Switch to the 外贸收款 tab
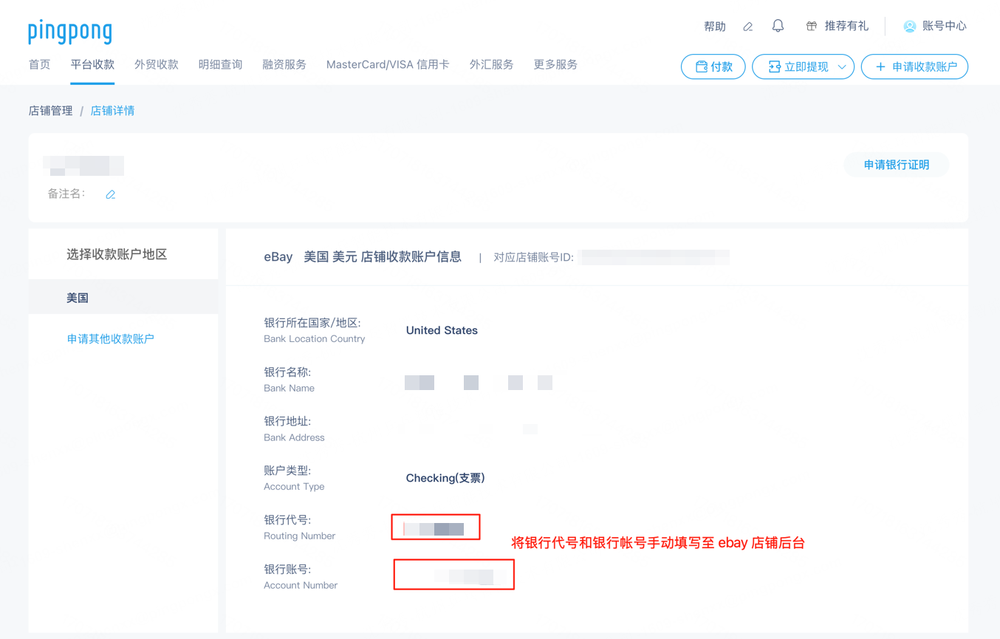The image size is (1000, 639). tap(156, 65)
